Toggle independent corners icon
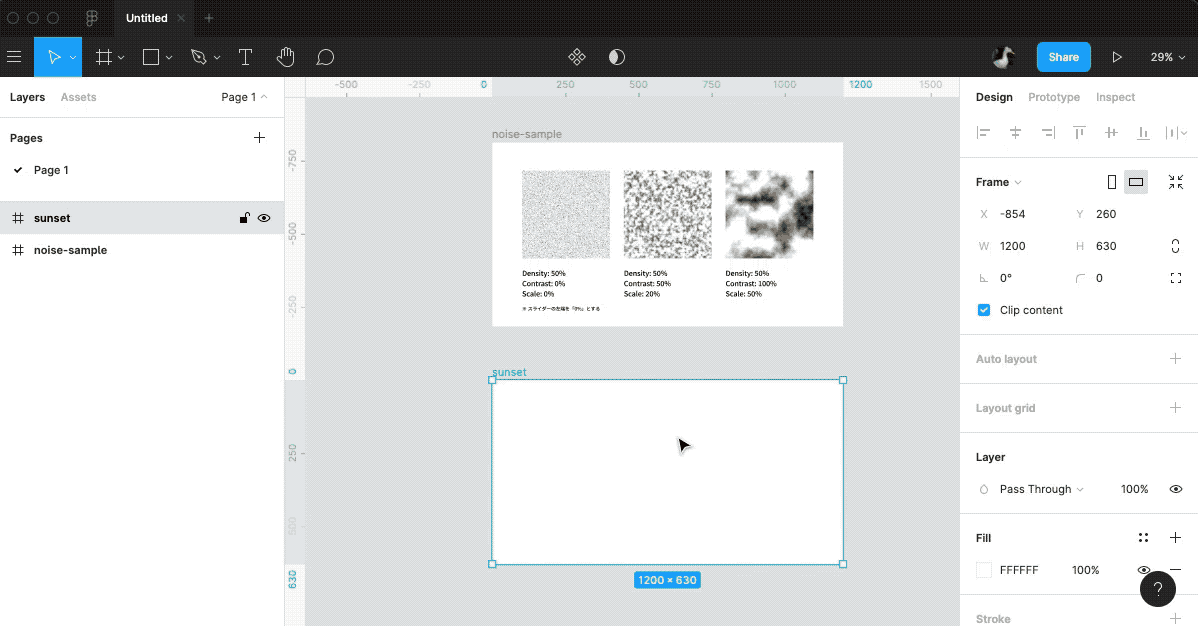This screenshot has width=1198, height=626. [1176, 278]
